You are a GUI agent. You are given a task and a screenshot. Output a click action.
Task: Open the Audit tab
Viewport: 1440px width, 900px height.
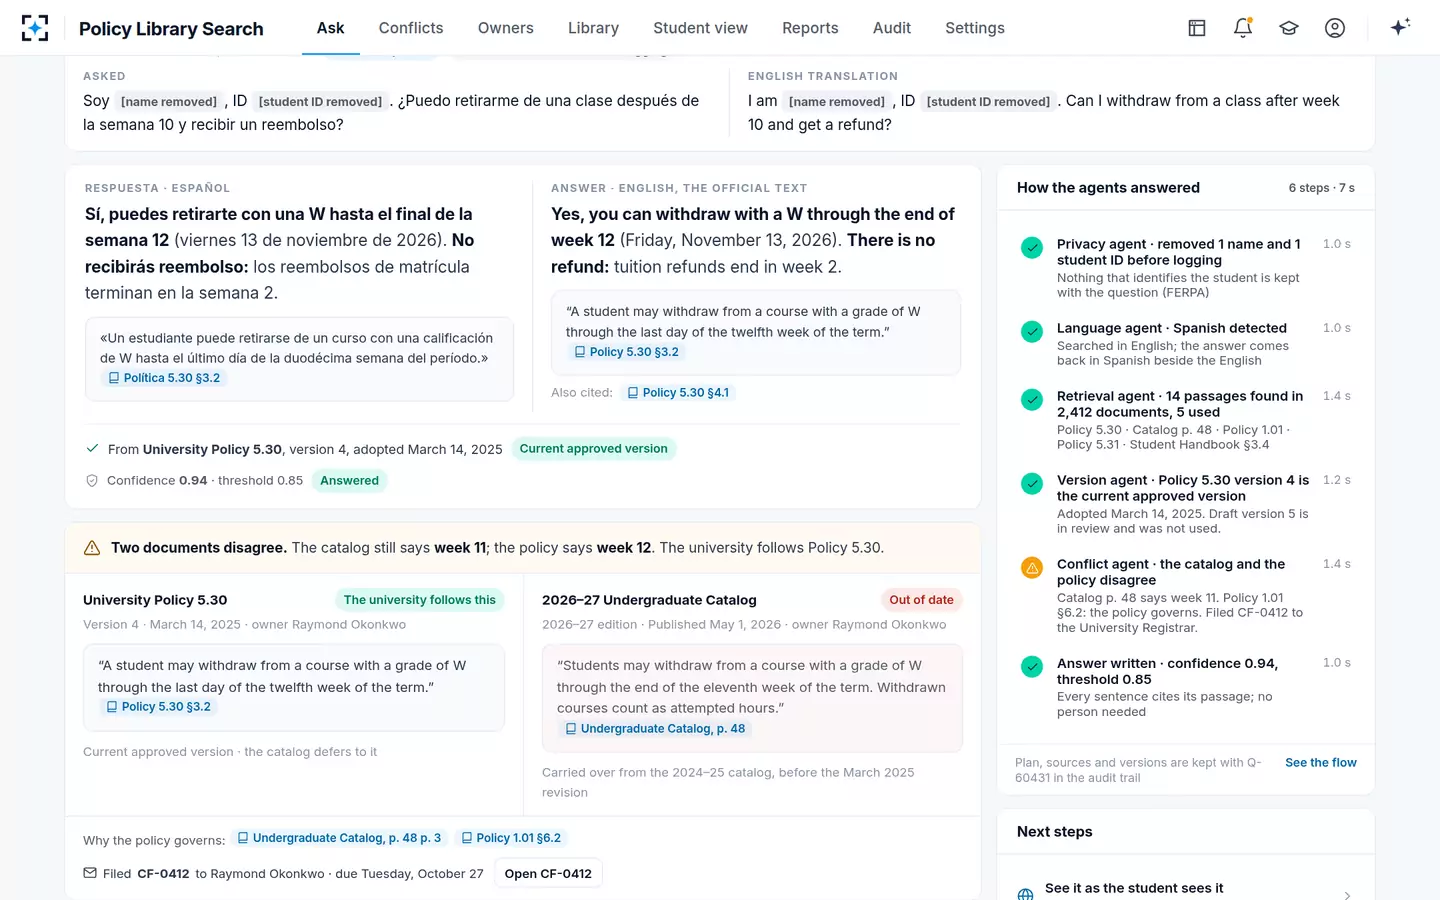pos(892,28)
